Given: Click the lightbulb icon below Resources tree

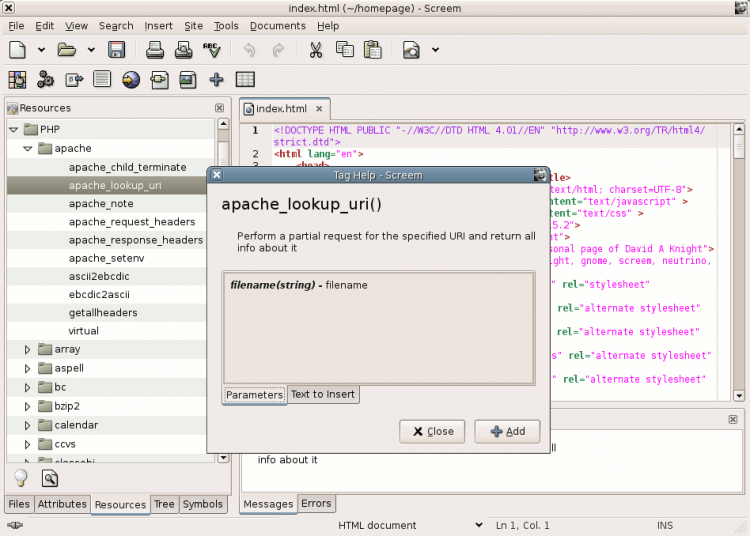Looking at the screenshot, I should click(19, 478).
